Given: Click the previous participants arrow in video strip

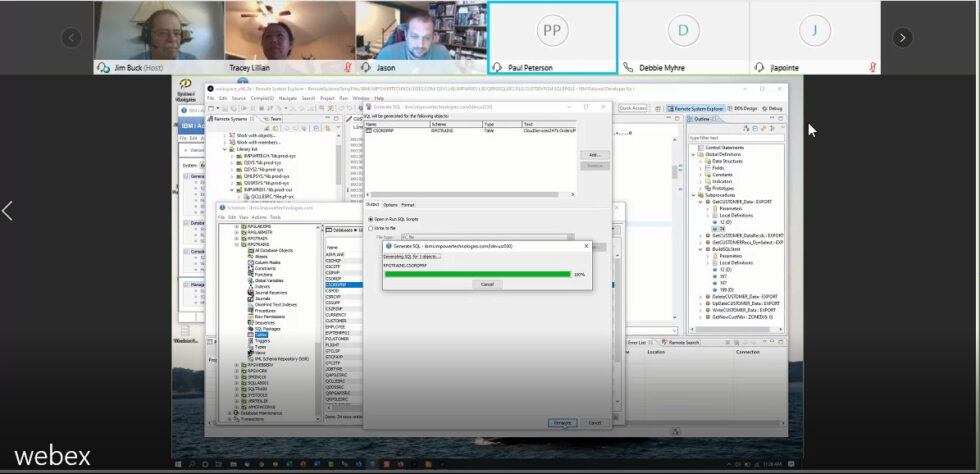Looking at the screenshot, I should tap(71, 37).
